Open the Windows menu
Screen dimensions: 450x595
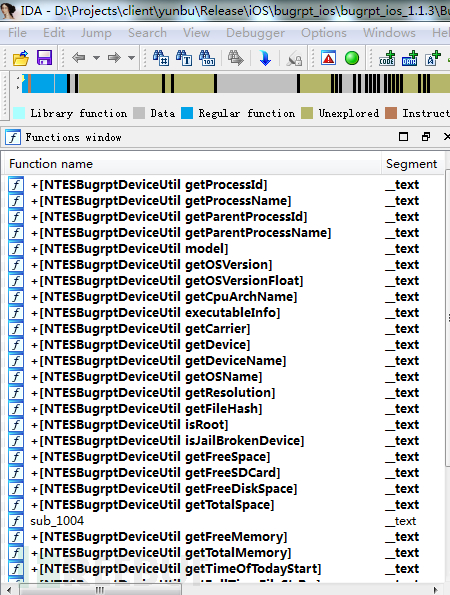point(389,33)
